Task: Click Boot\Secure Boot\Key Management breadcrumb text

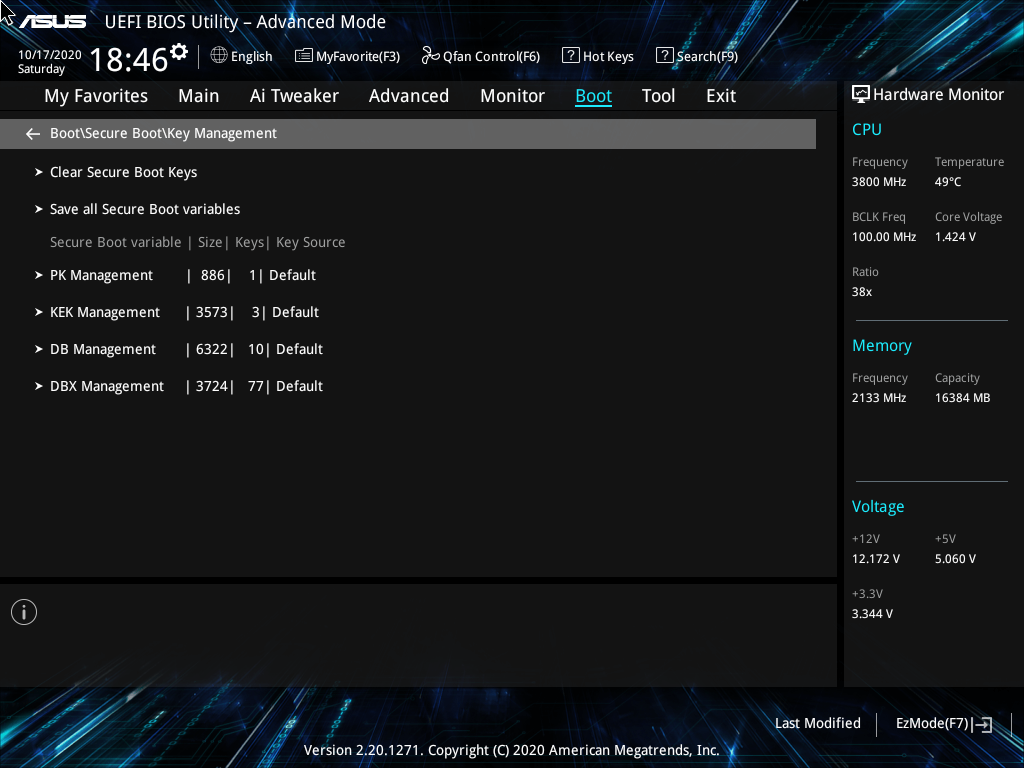Action: point(163,134)
